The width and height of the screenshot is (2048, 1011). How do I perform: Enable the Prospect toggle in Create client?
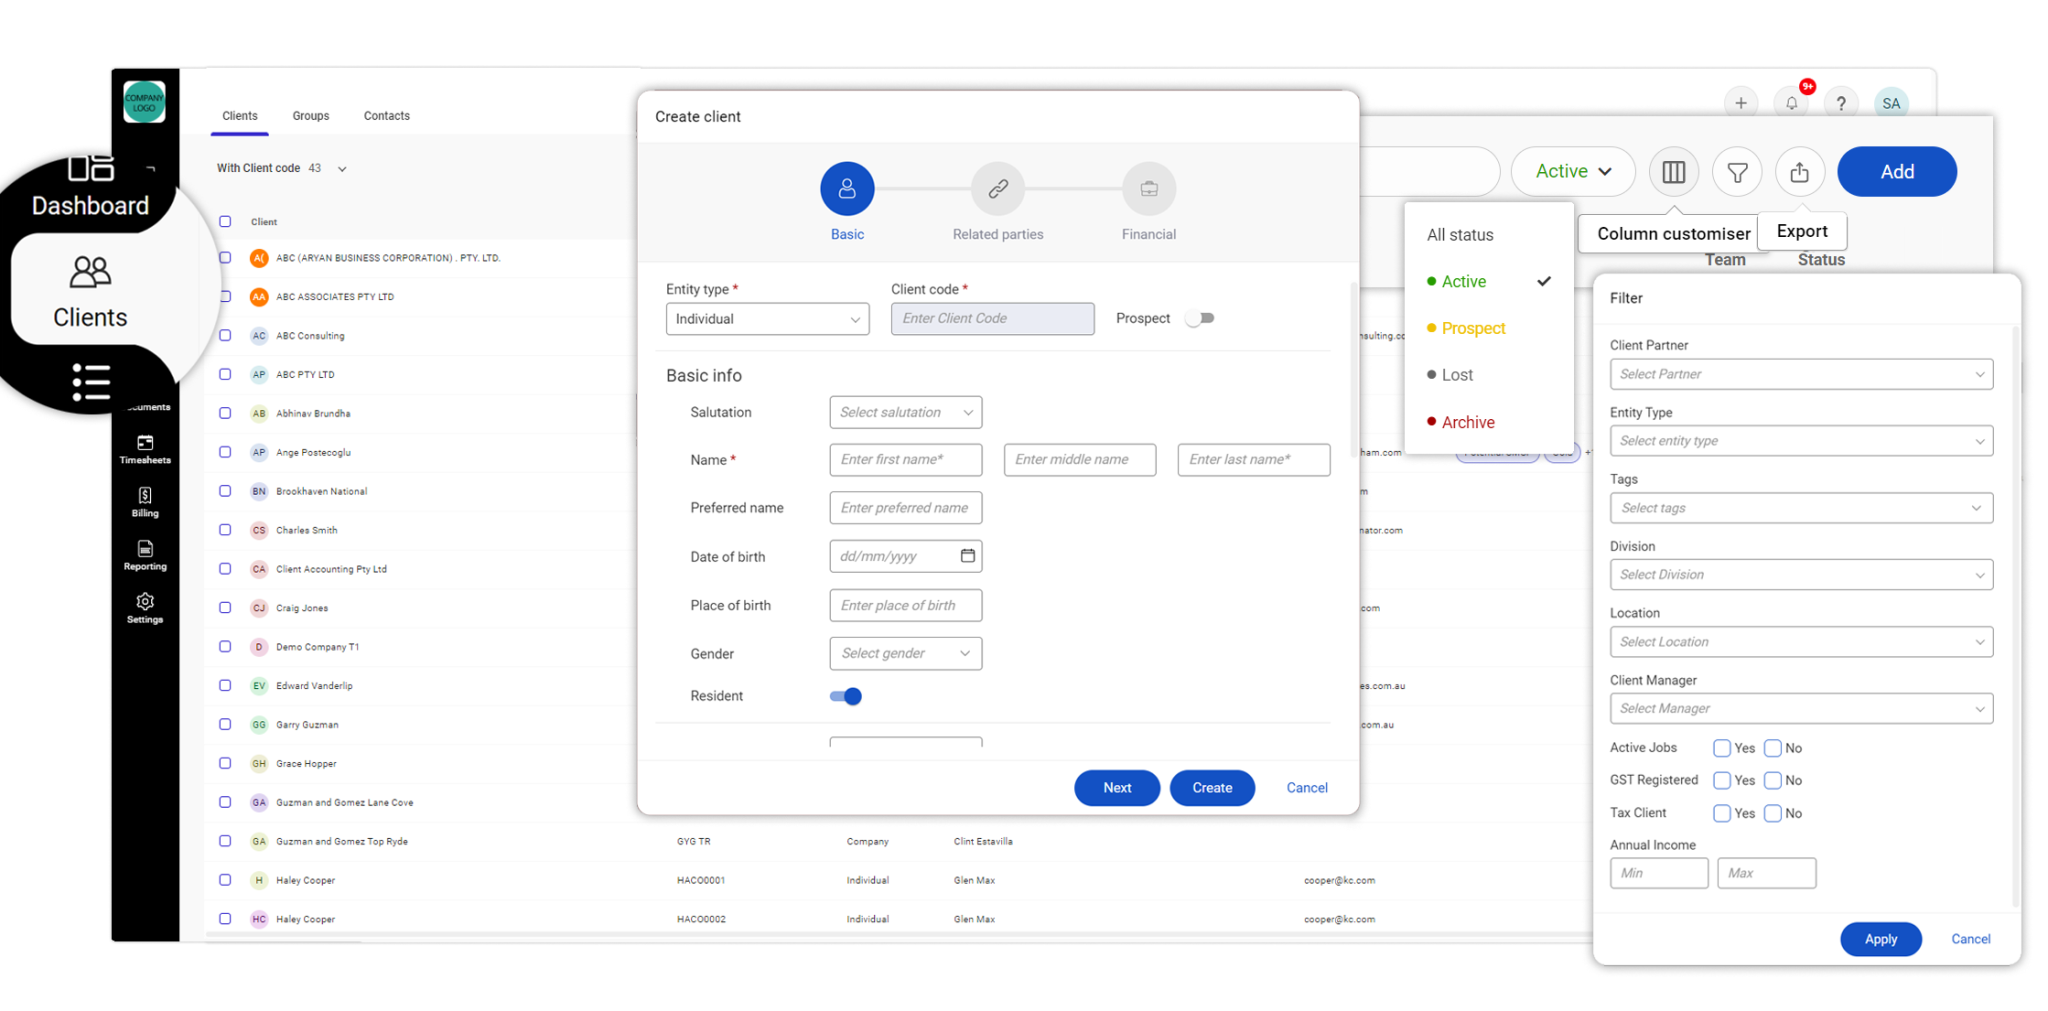coord(1199,318)
